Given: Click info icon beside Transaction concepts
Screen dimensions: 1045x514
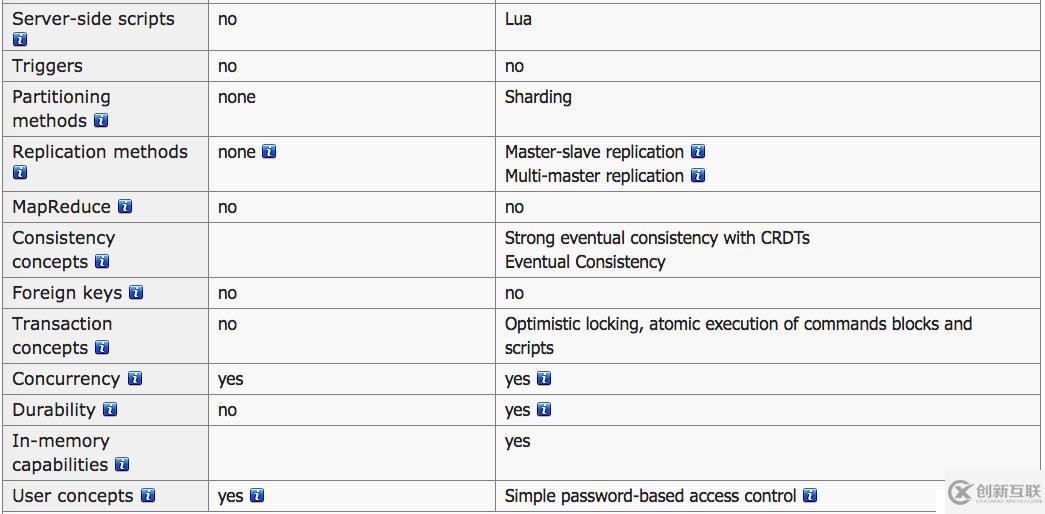Looking at the screenshot, I should click(x=102, y=348).
